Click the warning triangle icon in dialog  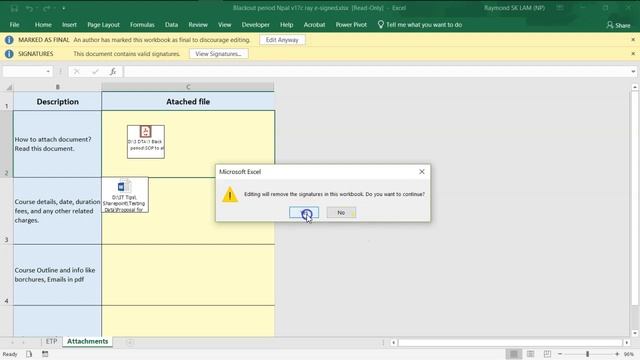[x=230, y=194]
